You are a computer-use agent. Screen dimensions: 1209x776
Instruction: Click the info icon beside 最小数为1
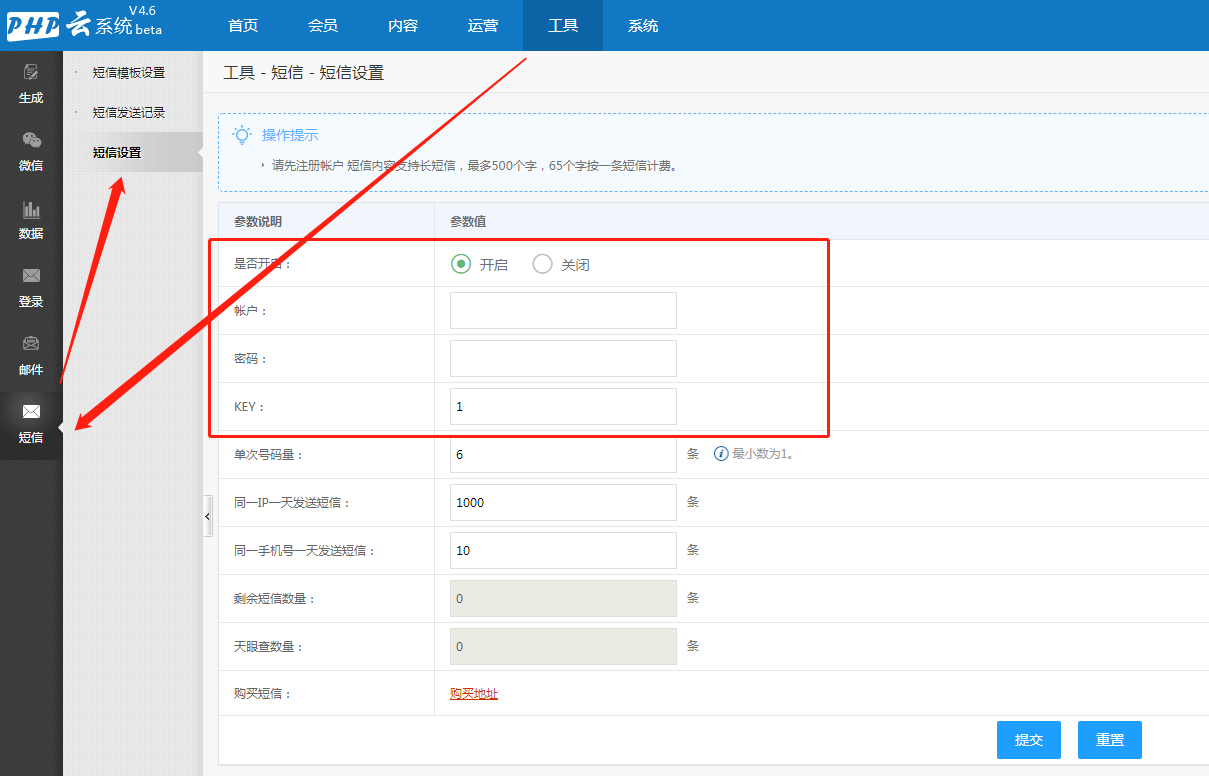pos(720,454)
